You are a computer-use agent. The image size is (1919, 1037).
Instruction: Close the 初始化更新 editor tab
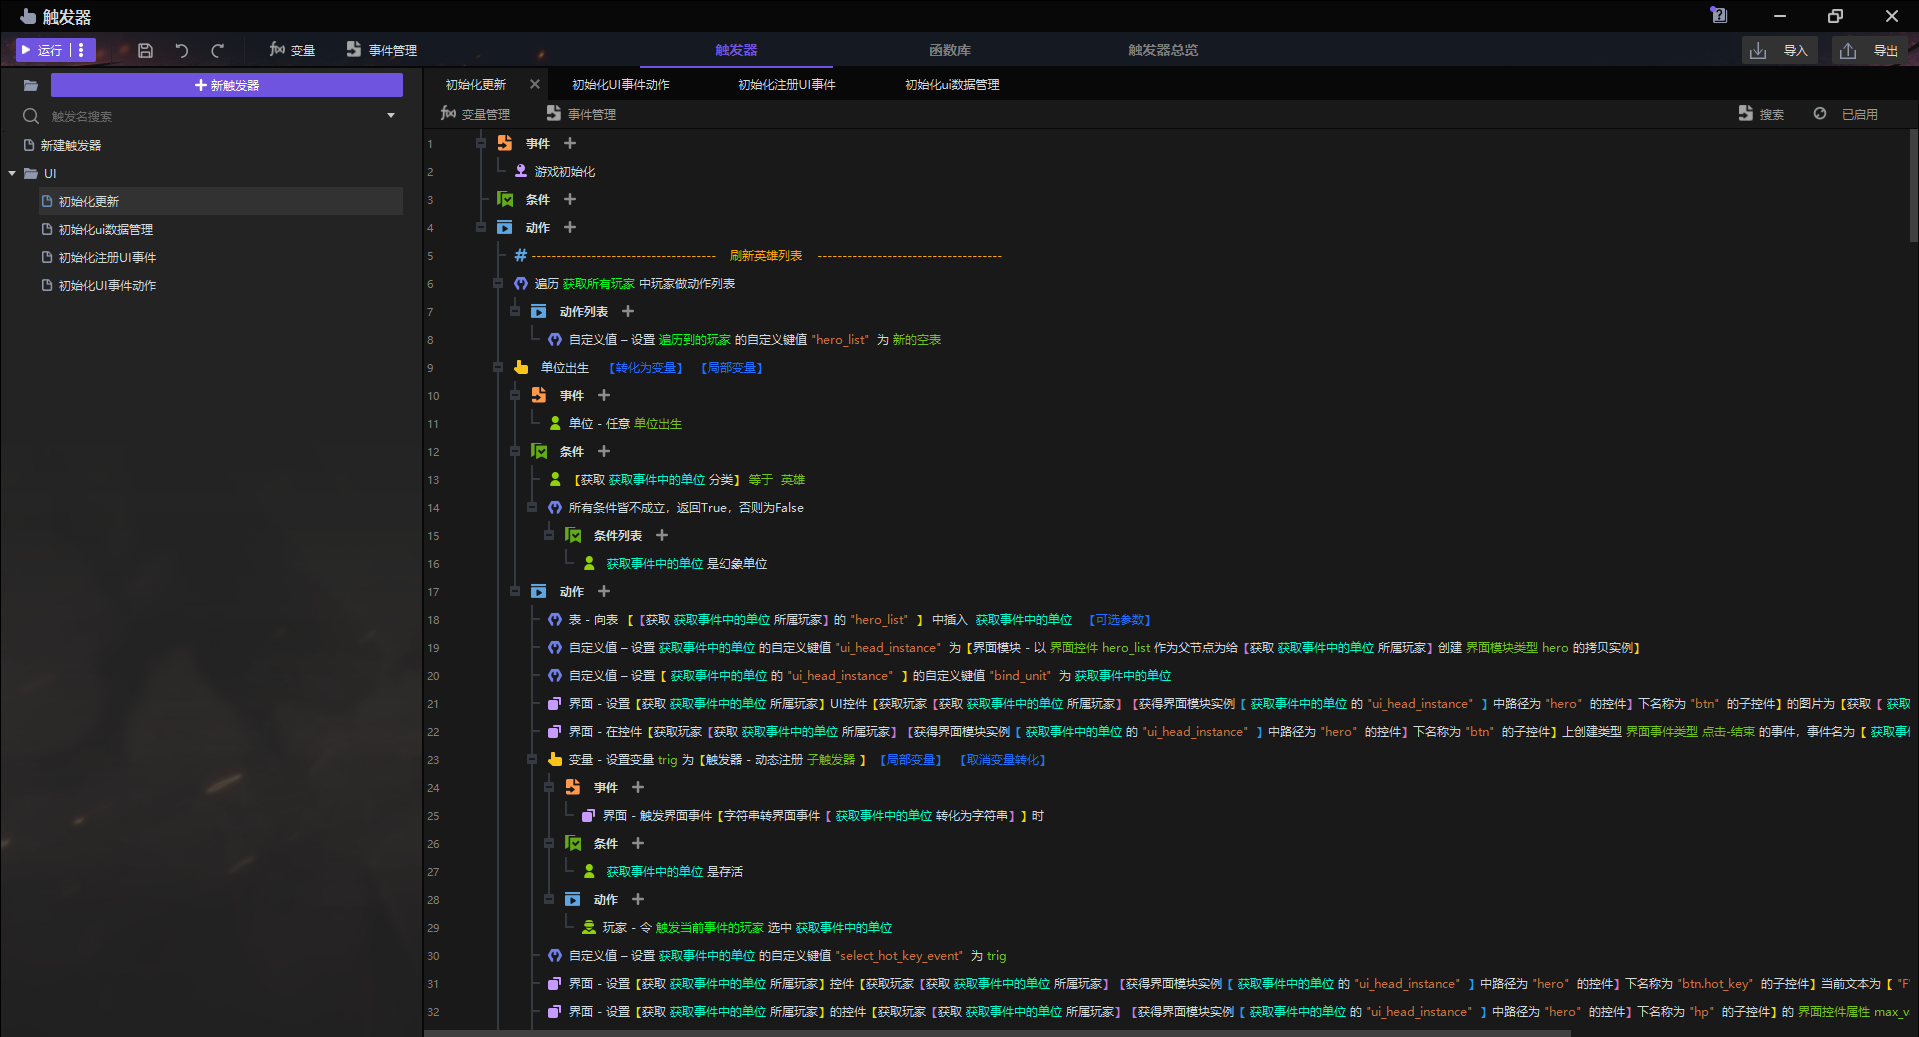pyautogui.click(x=535, y=84)
